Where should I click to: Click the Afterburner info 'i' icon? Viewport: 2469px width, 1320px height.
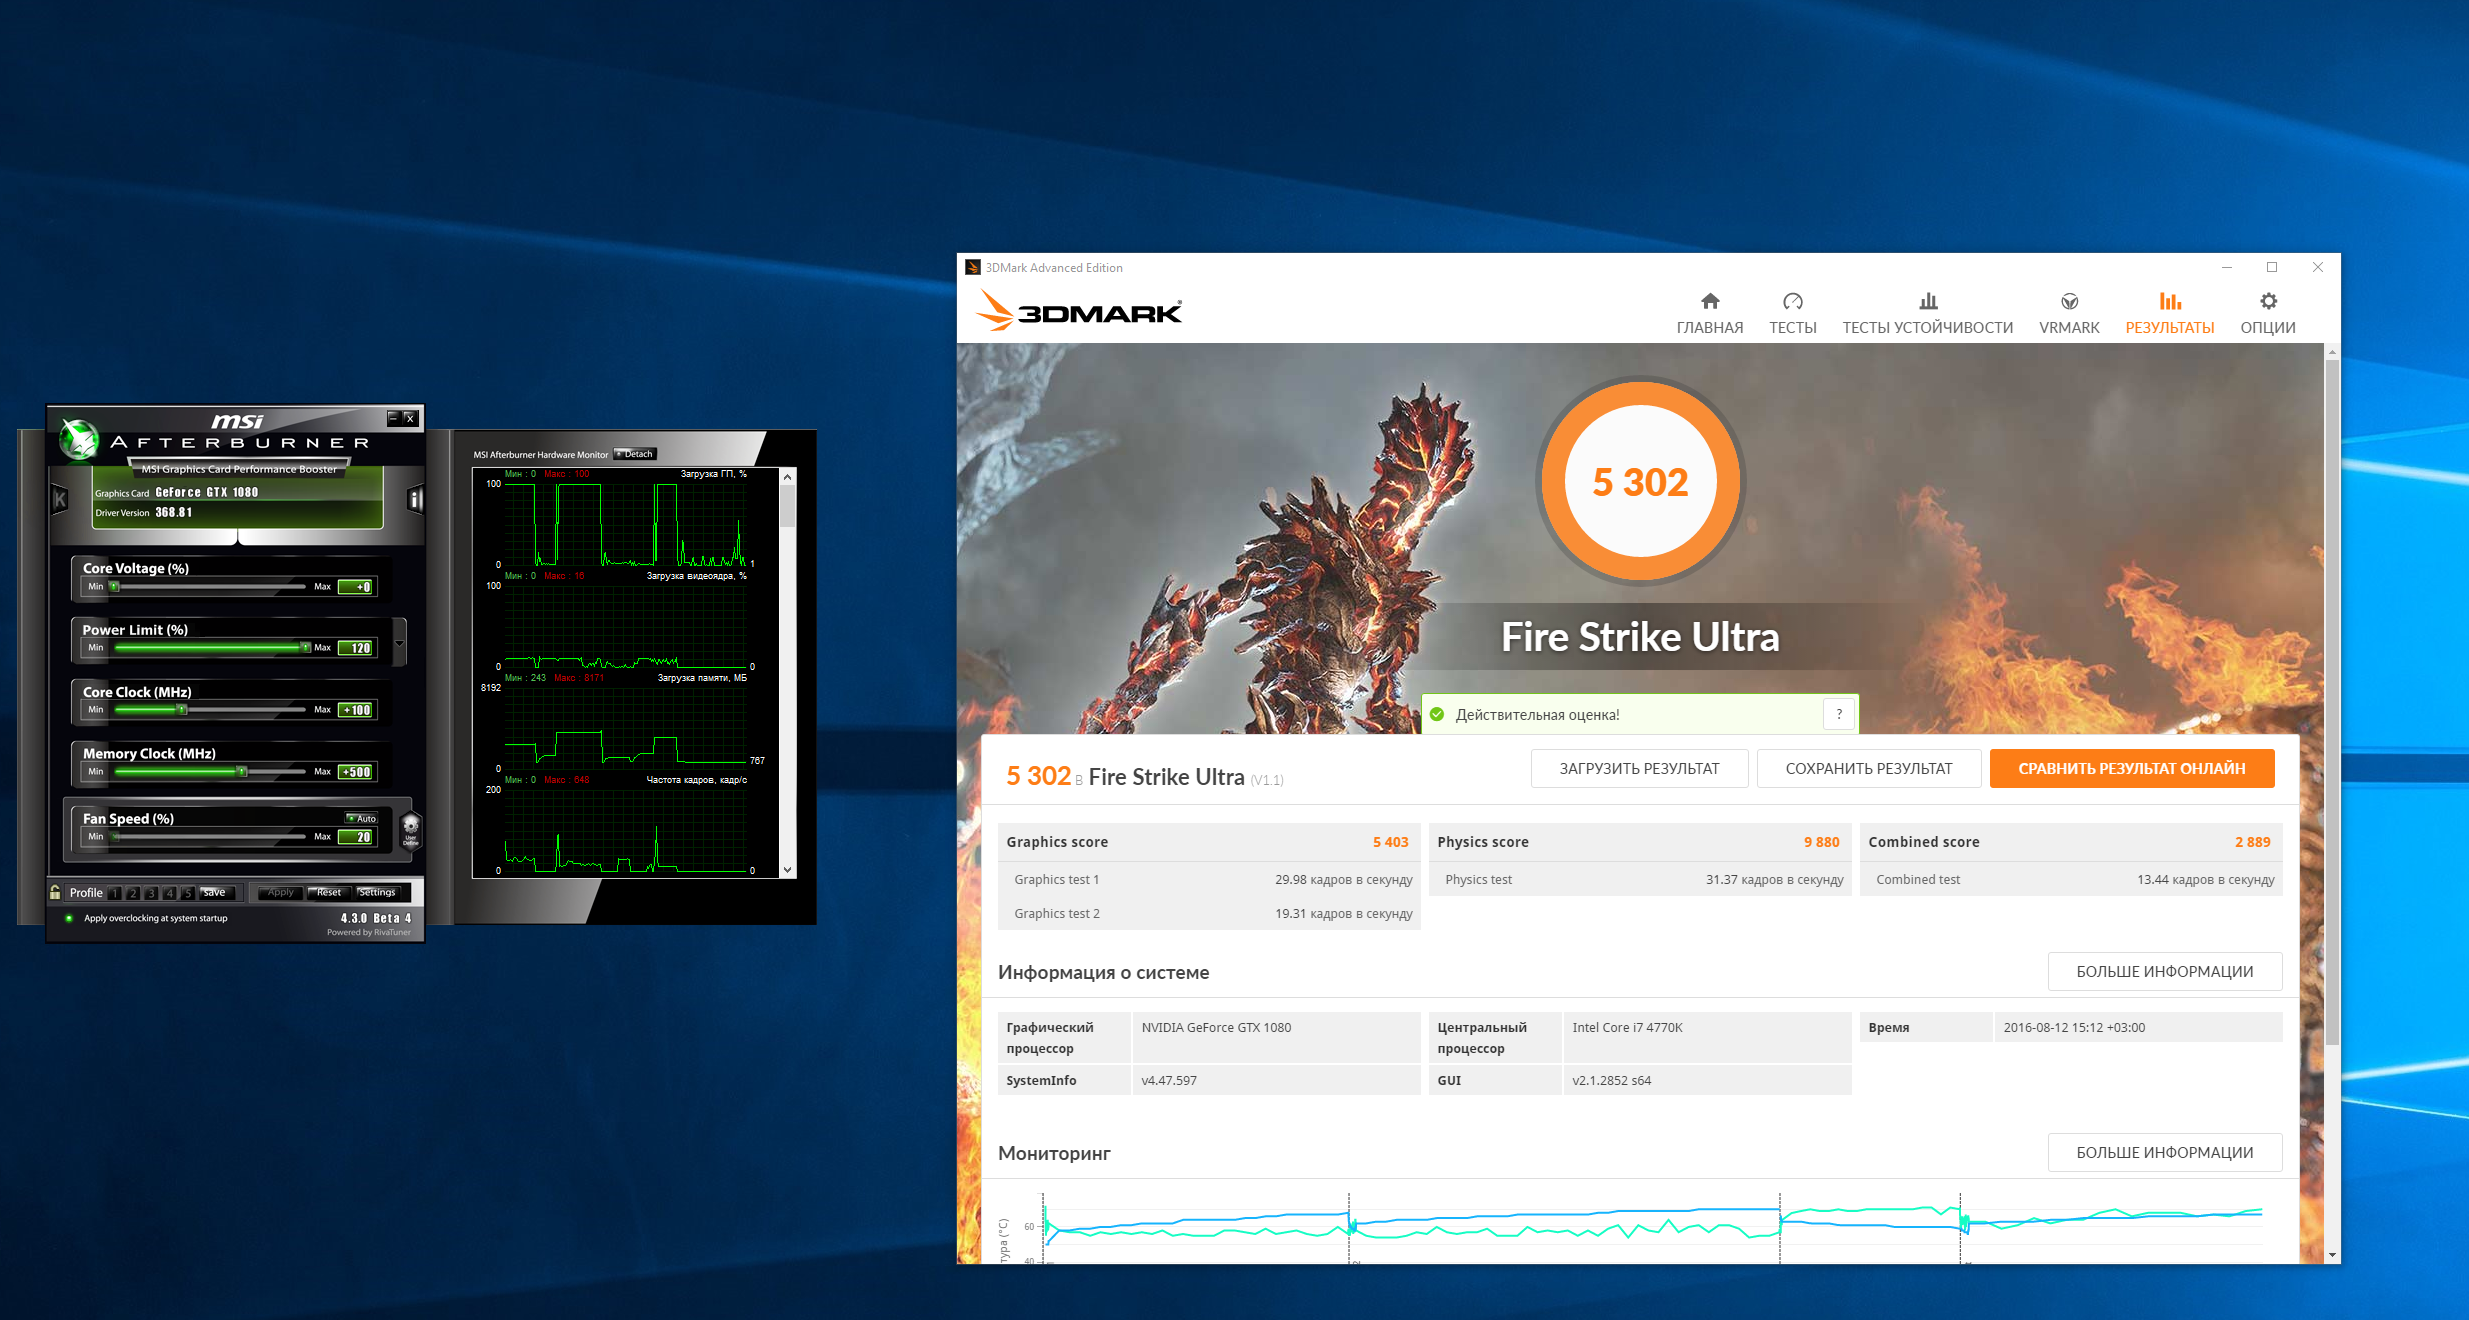[x=415, y=499]
